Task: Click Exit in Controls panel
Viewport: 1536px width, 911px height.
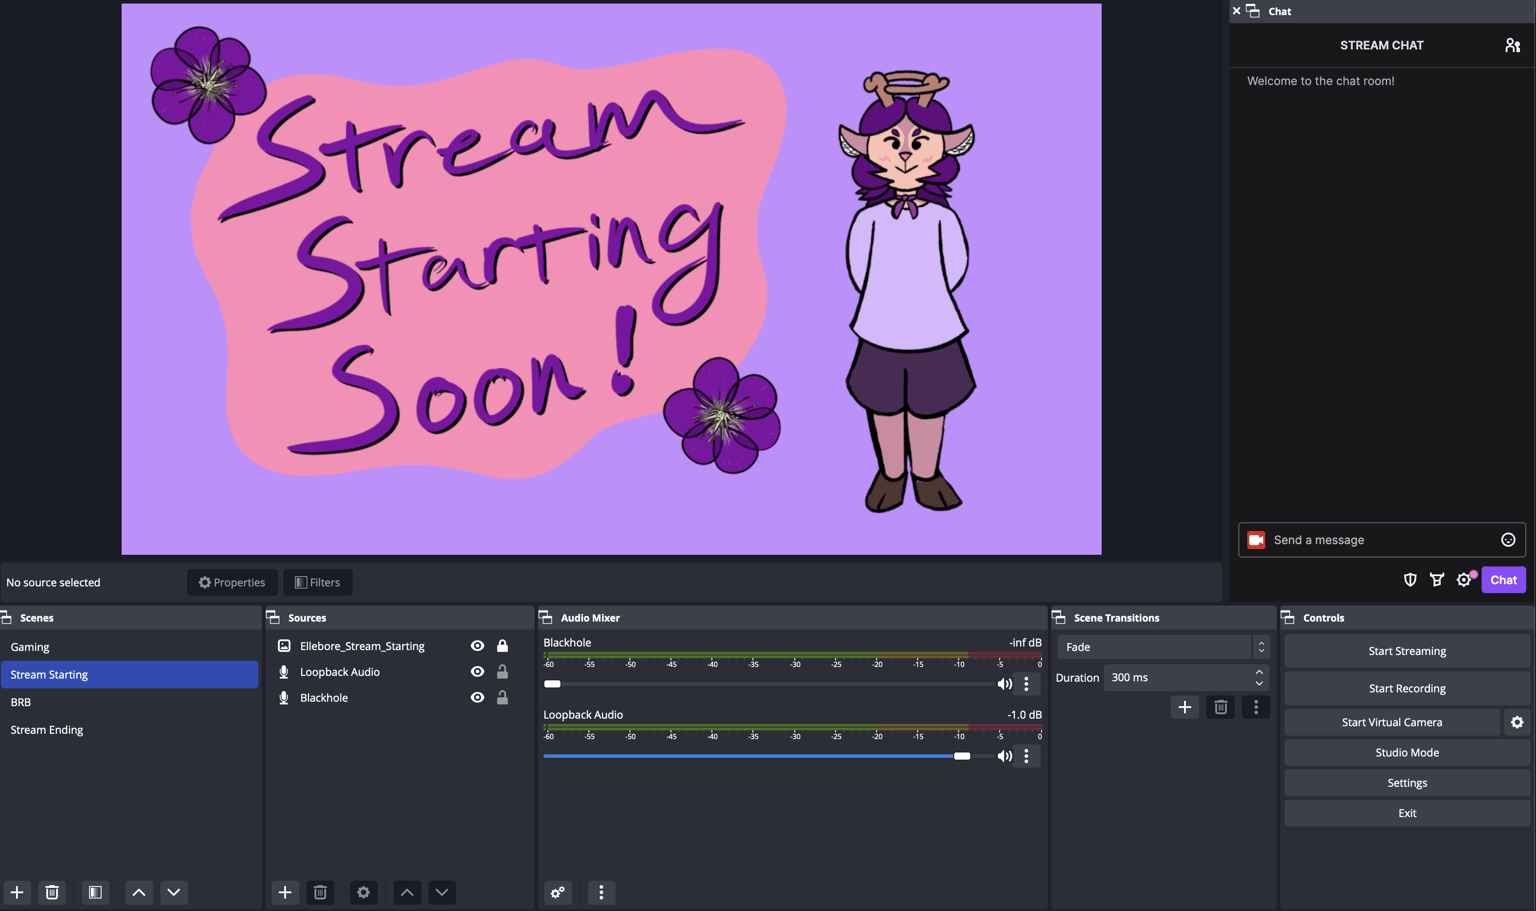Action: tap(1407, 813)
